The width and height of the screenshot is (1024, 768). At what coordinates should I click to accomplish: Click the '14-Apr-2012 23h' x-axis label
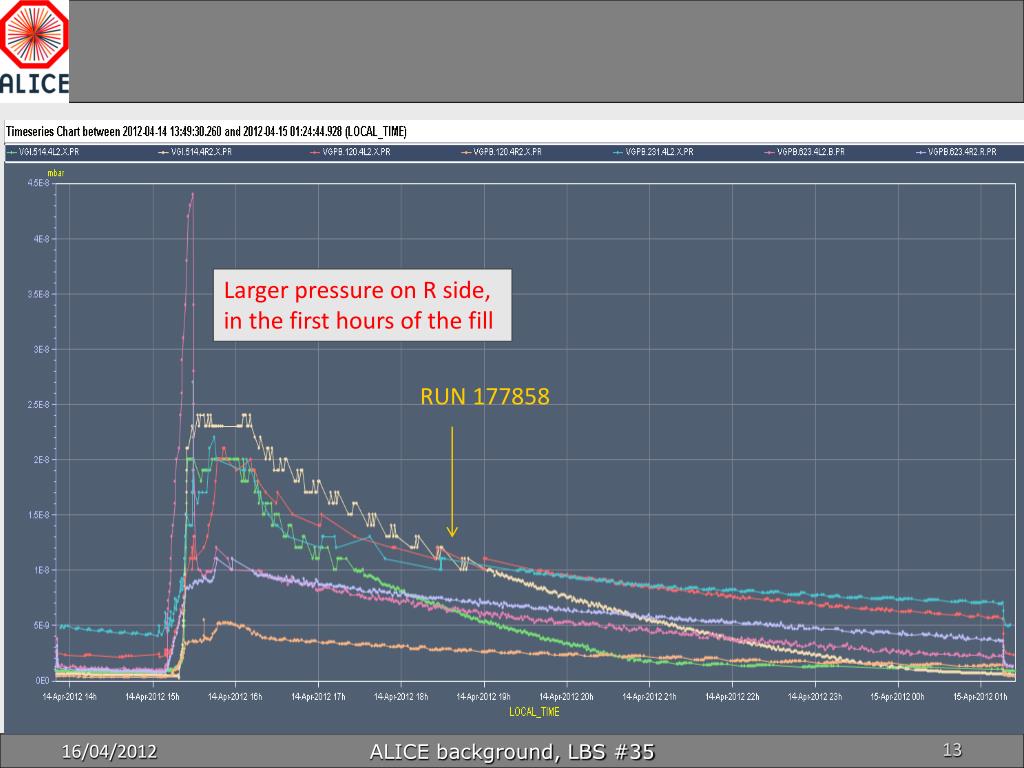click(815, 697)
